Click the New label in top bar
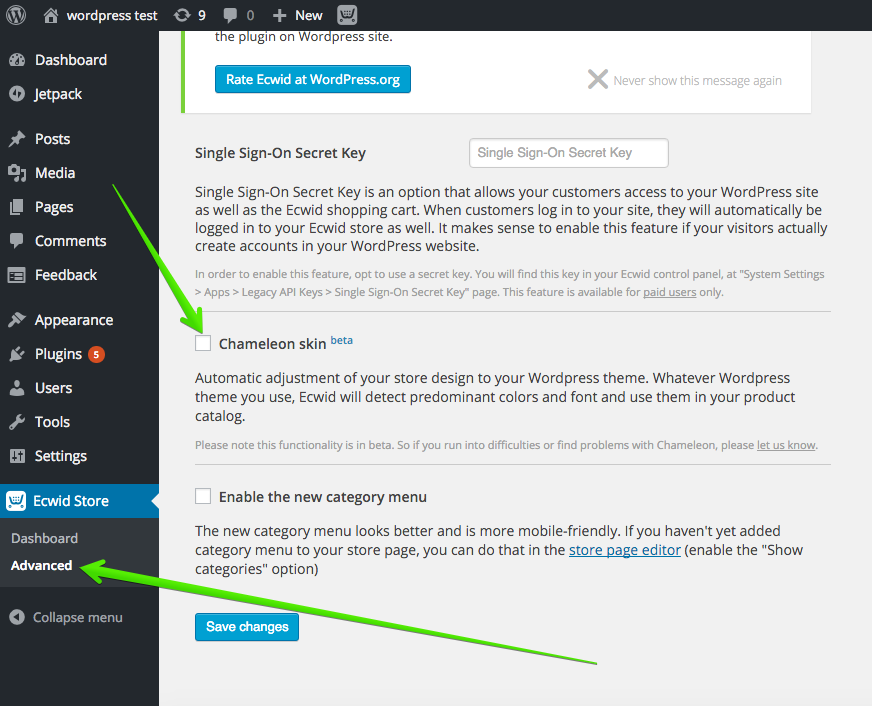 click(309, 16)
